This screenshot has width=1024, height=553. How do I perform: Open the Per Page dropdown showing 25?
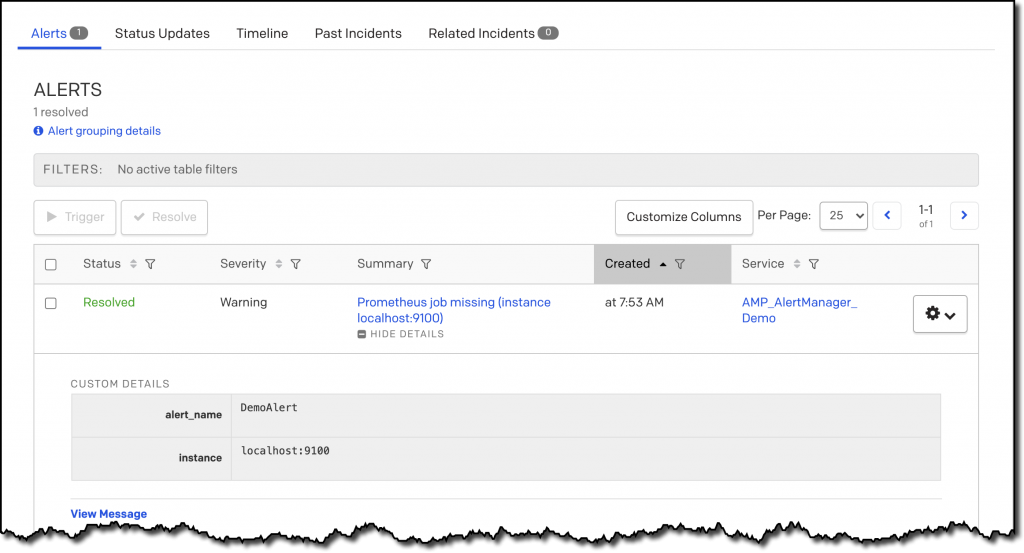(x=844, y=215)
